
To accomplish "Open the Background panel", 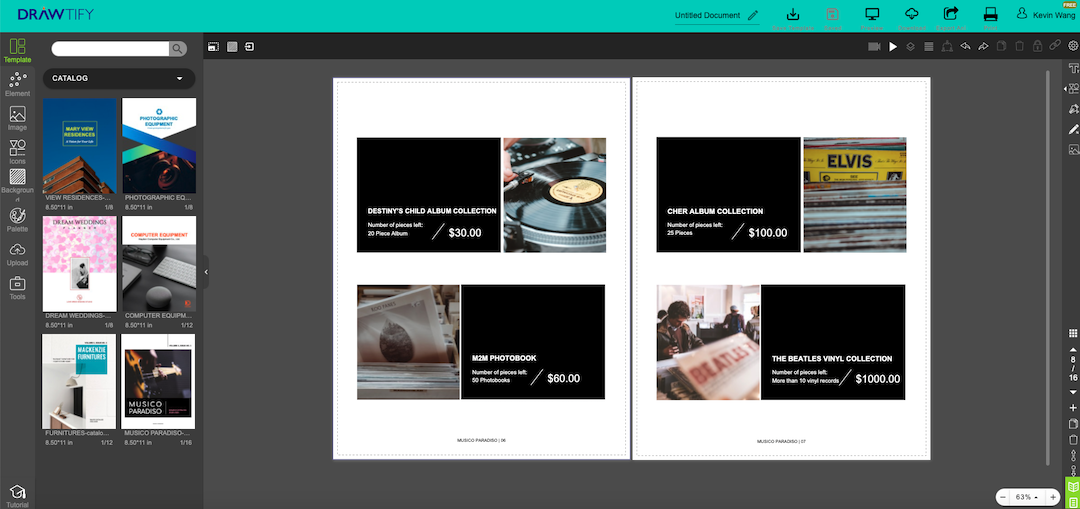I will (17, 185).
